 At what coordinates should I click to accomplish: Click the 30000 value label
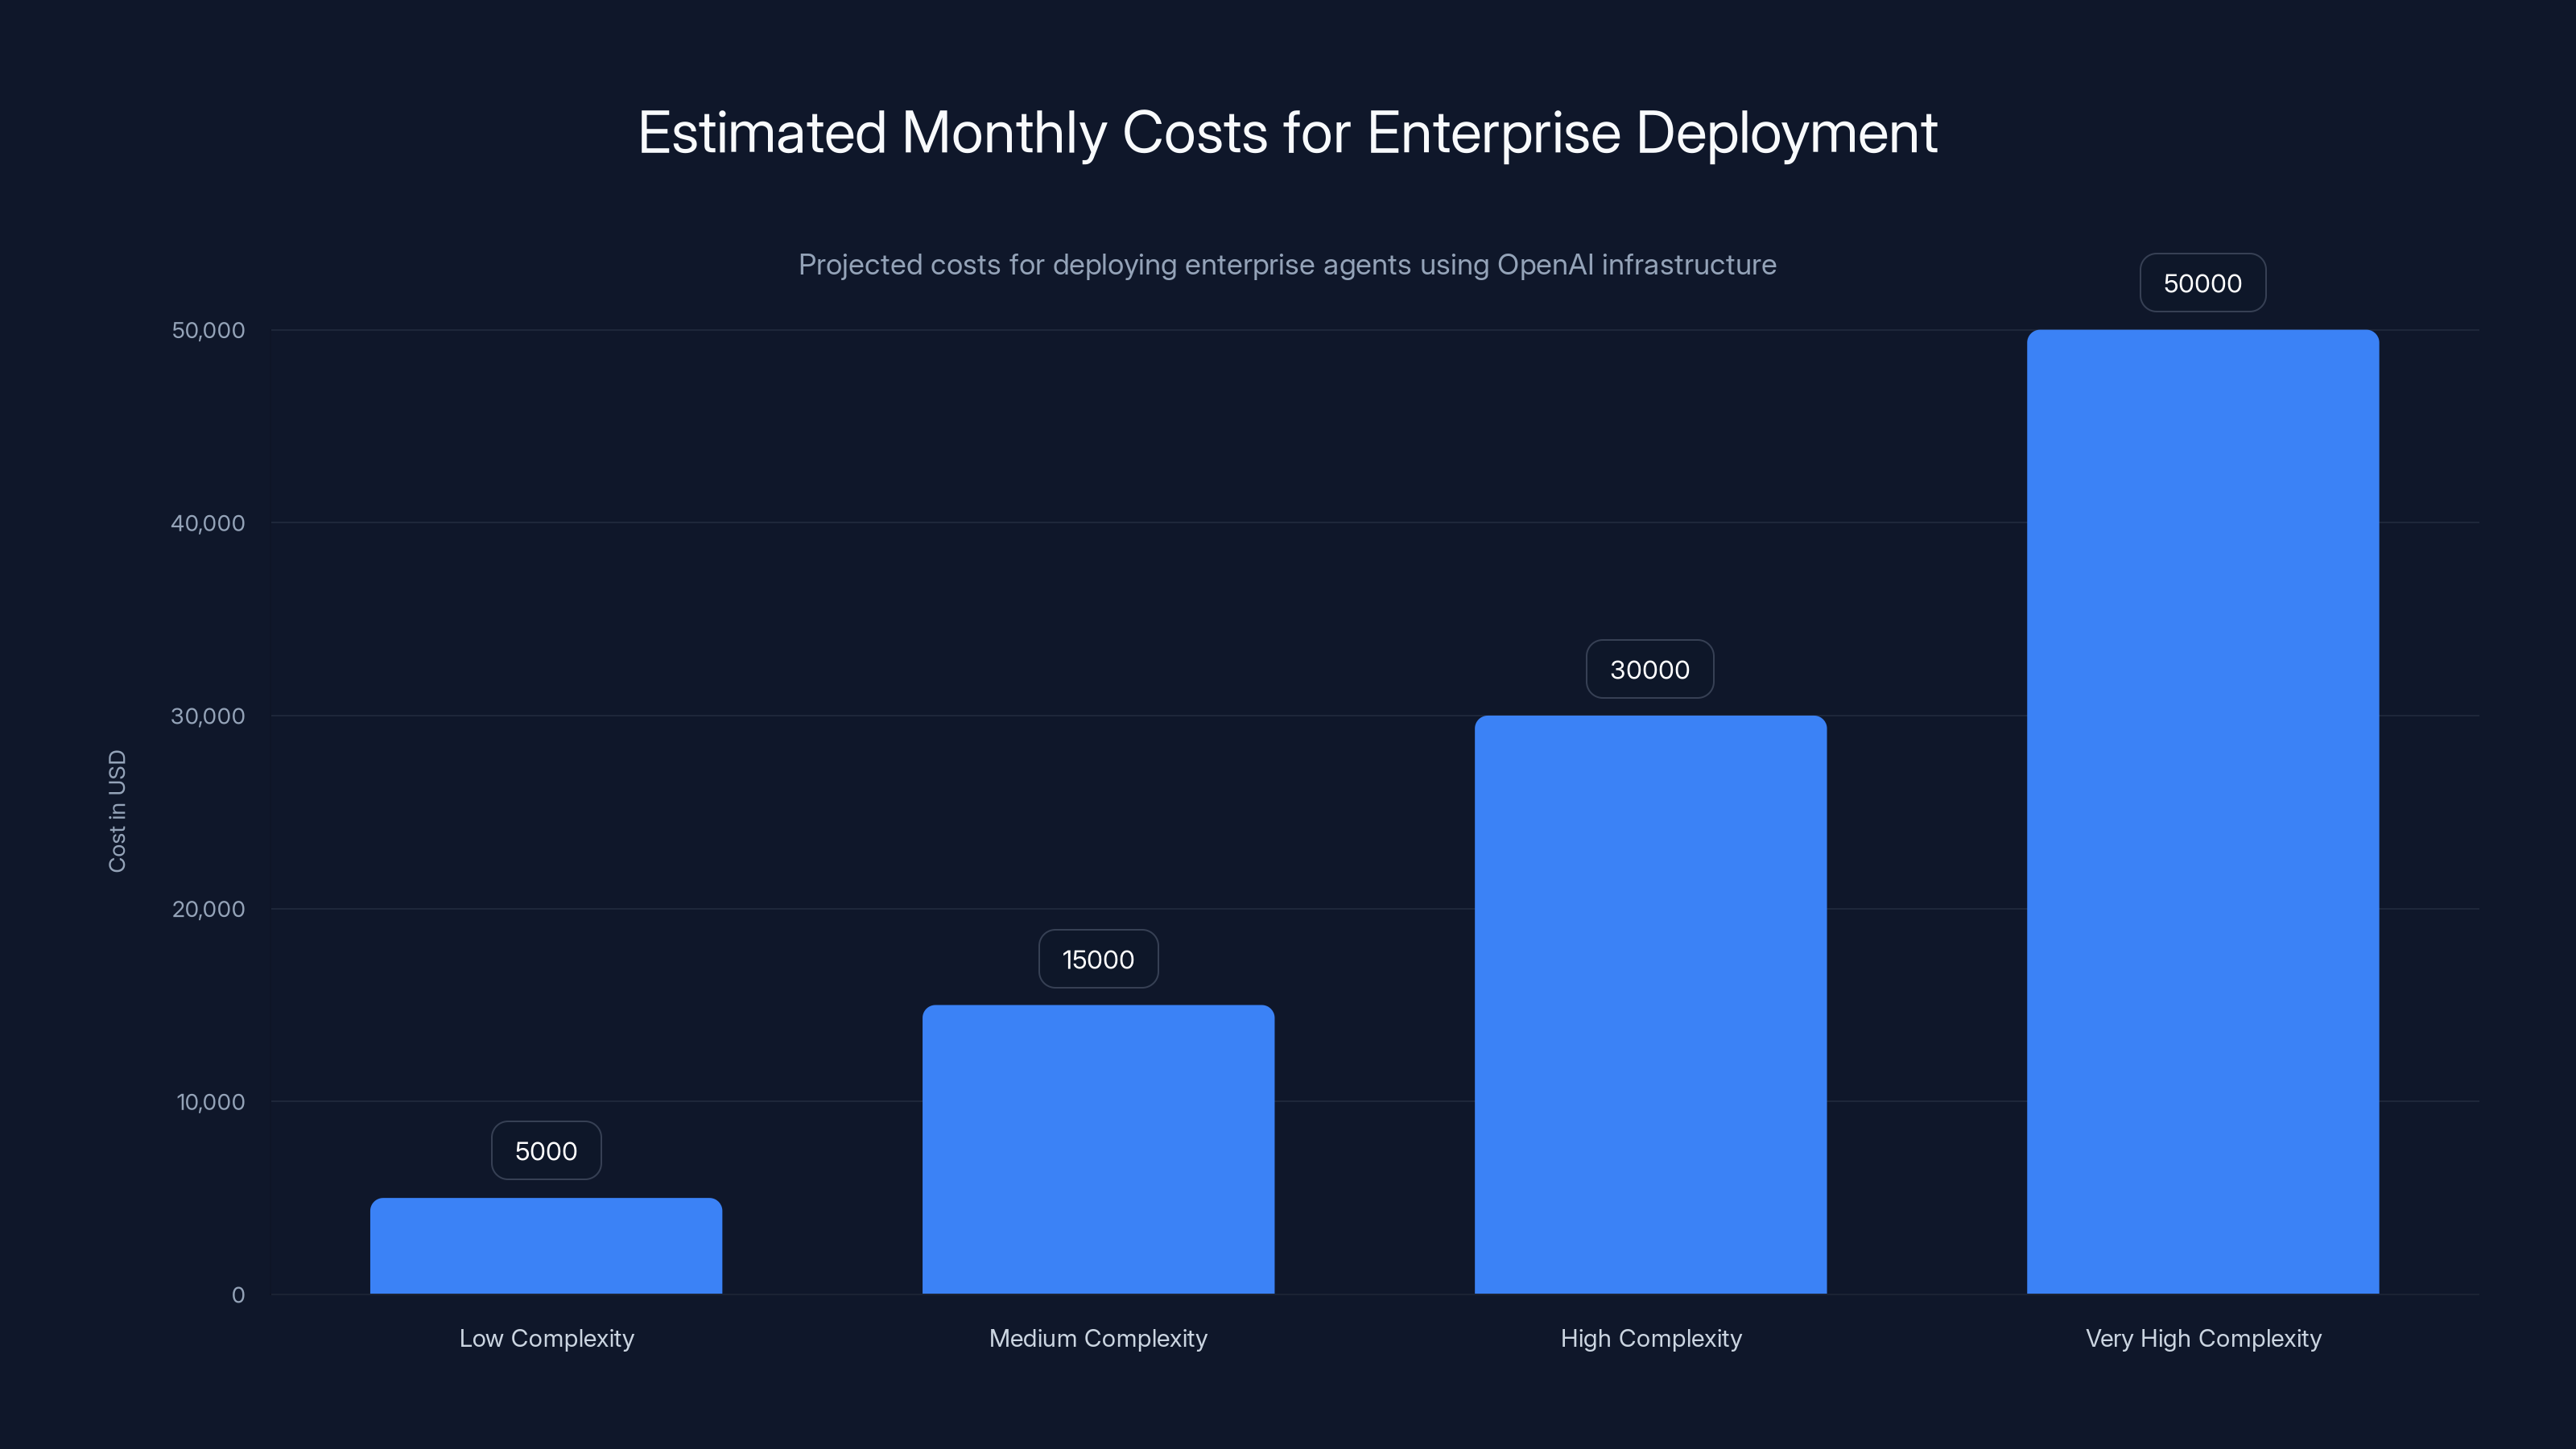click(1649, 668)
